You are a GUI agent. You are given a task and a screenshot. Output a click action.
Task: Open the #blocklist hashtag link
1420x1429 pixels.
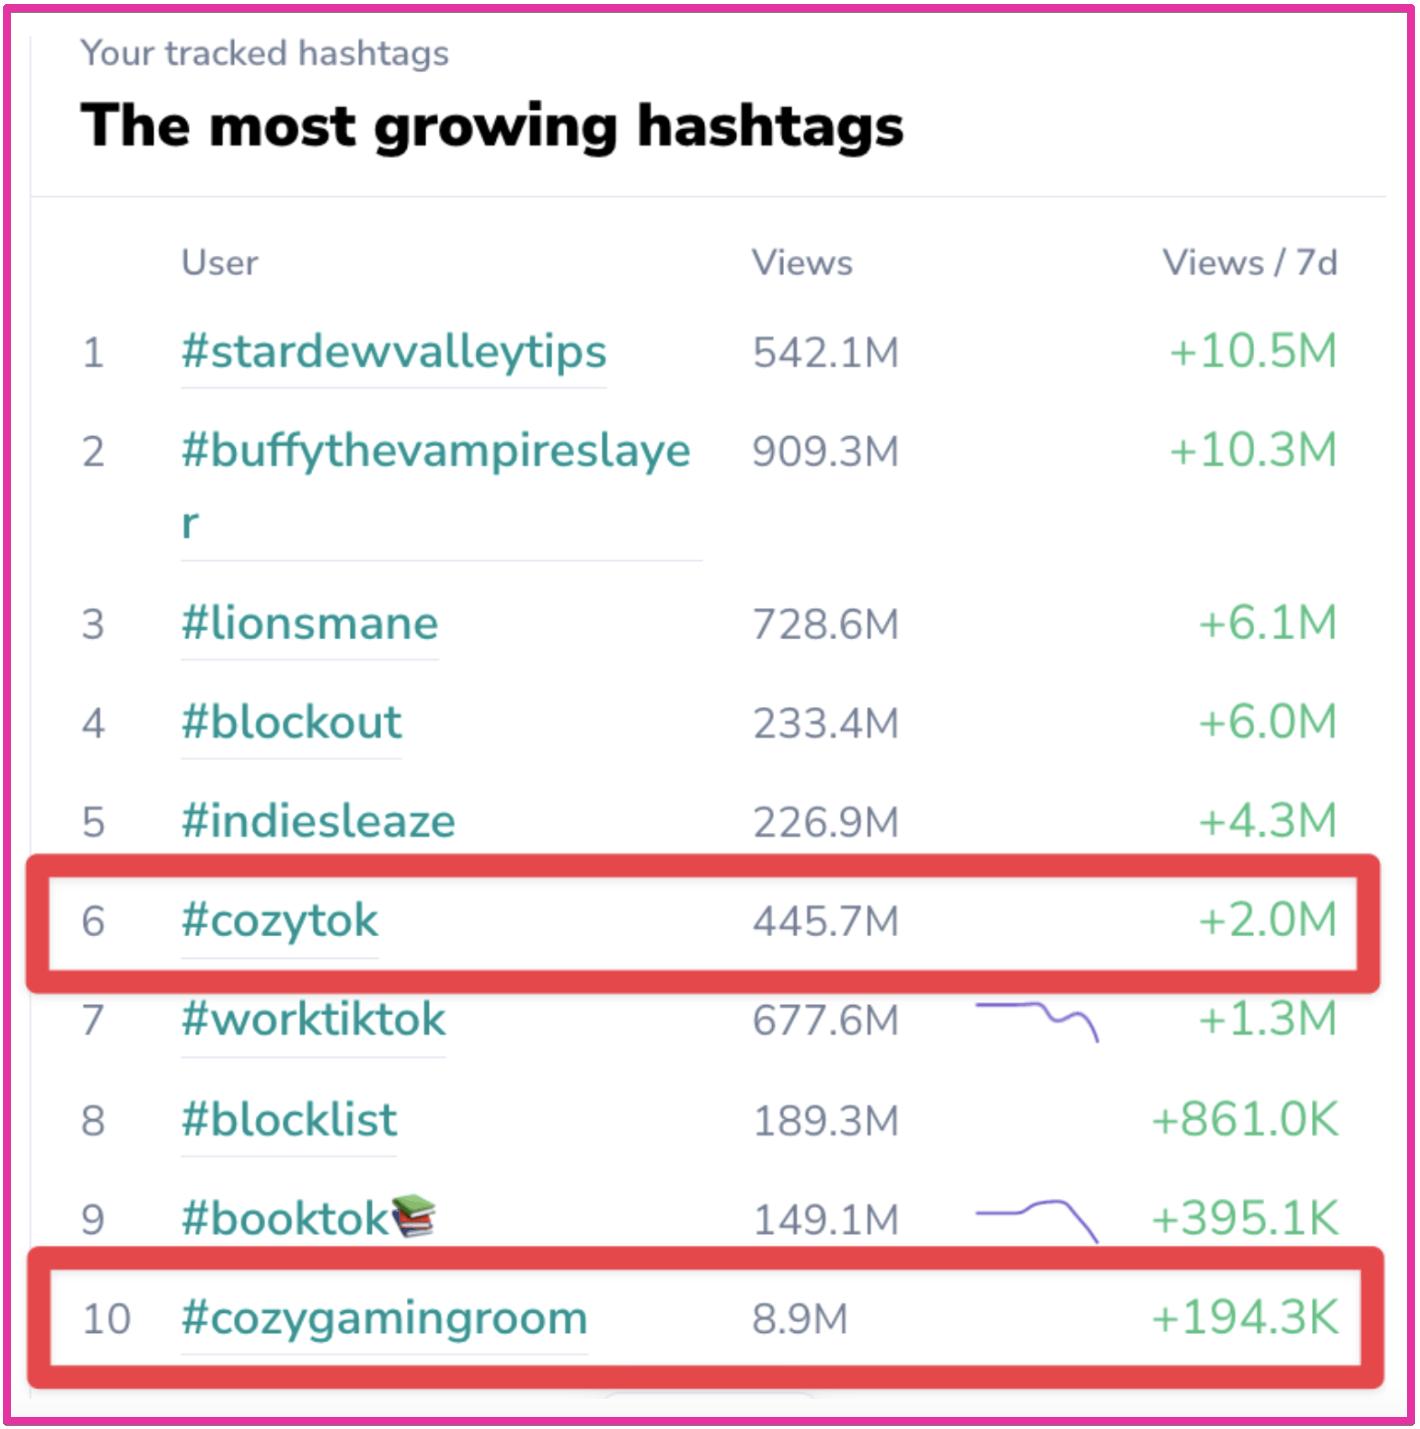coord(289,1120)
